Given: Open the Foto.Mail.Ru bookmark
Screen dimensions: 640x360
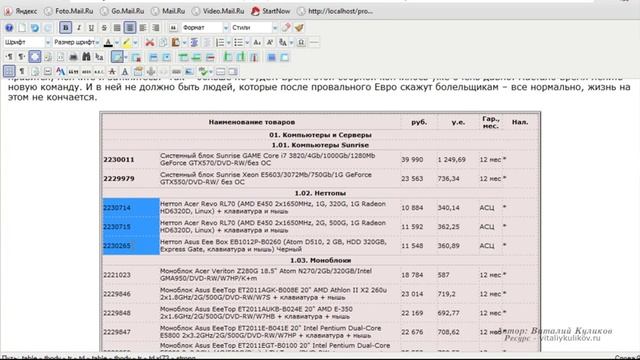Looking at the screenshot, I should [69, 11].
